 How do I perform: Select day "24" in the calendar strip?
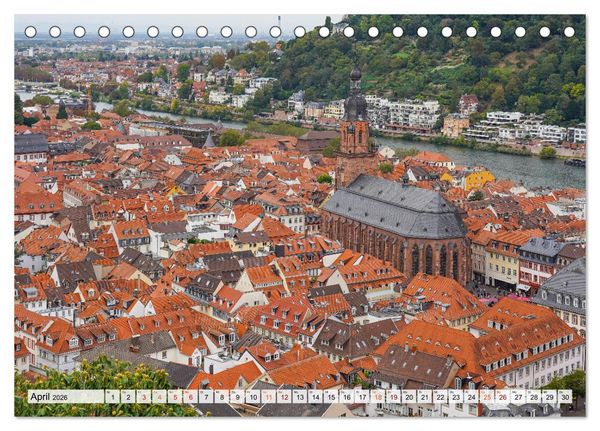tap(472, 397)
